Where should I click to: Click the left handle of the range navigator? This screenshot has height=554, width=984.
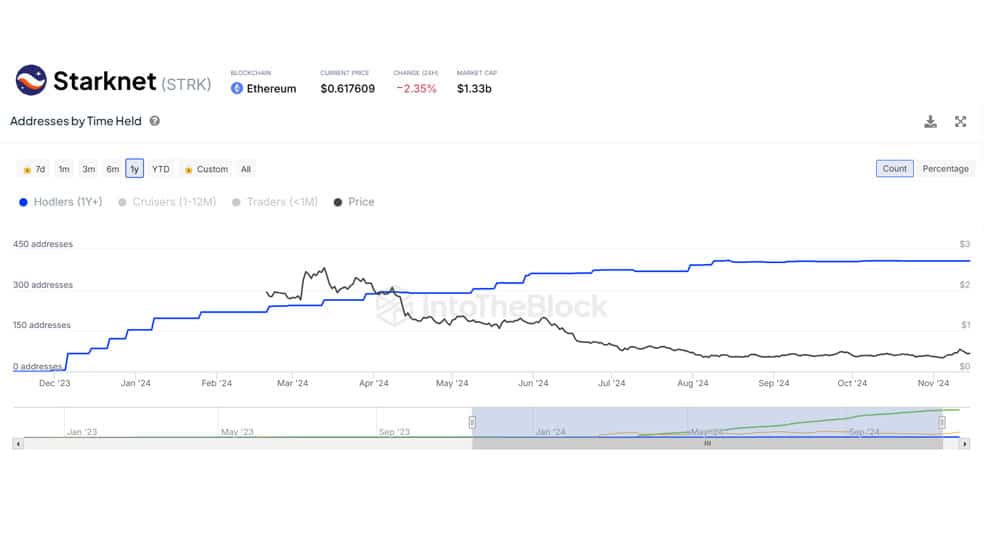472,422
